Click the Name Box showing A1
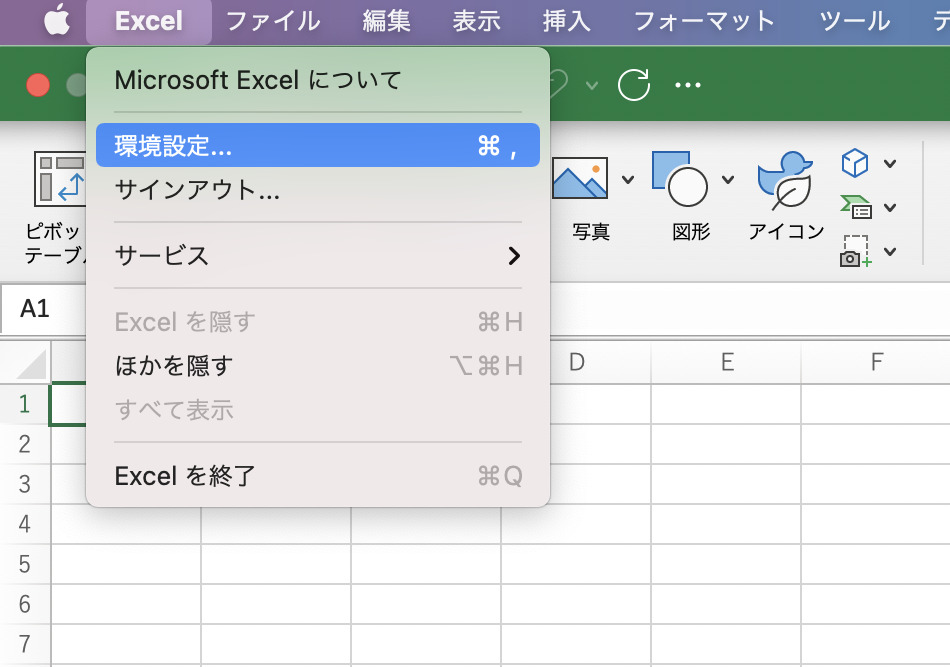This screenshot has width=950, height=667. coord(44,308)
